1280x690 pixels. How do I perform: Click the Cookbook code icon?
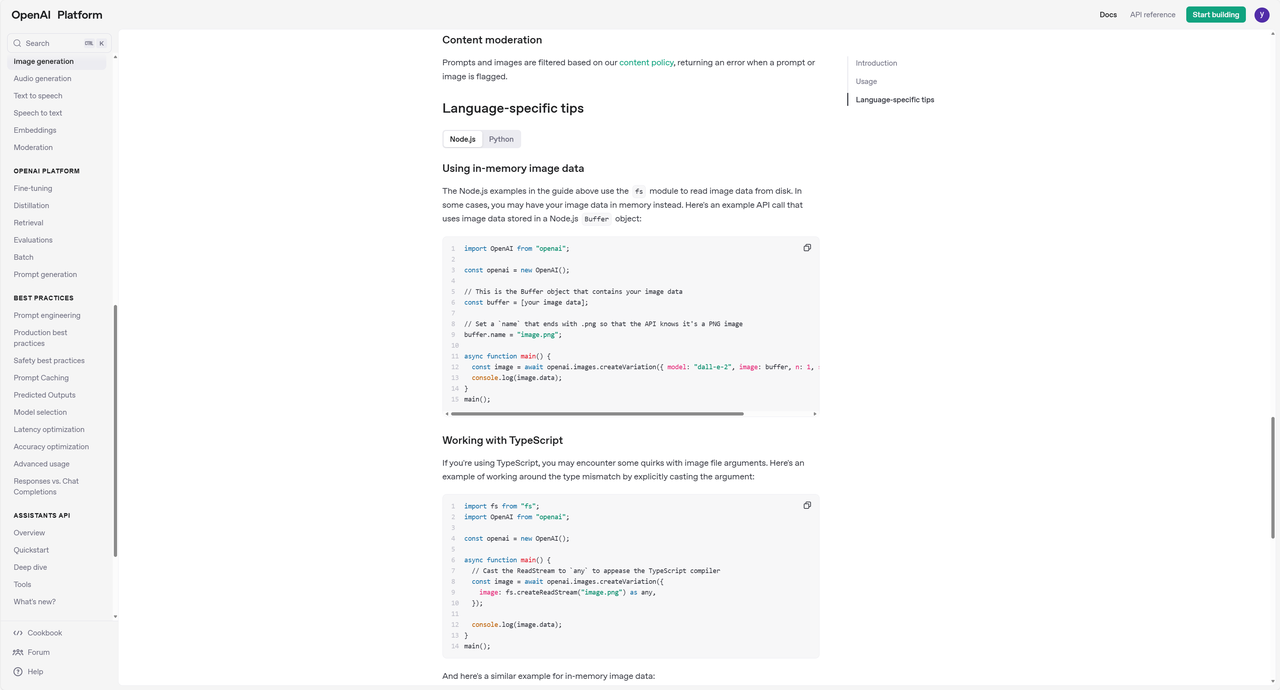[x=18, y=633]
